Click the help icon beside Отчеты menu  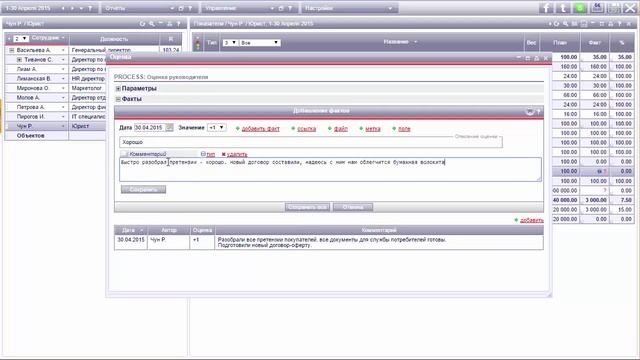191,8
